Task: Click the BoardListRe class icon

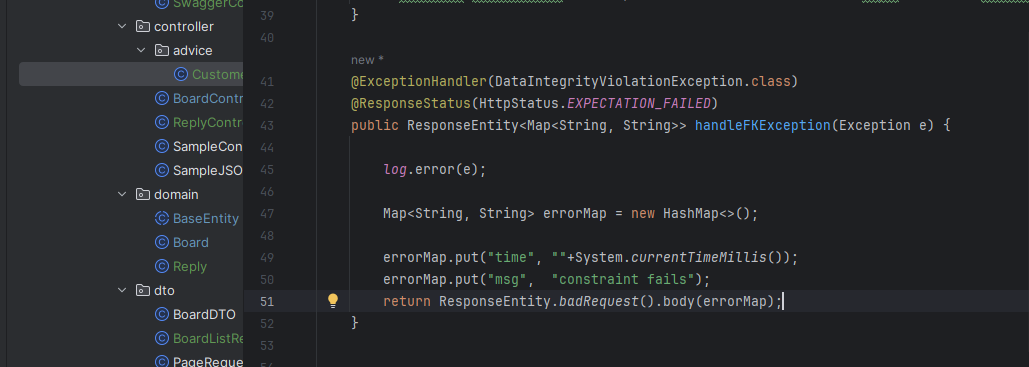Action: tap(161, 338)
